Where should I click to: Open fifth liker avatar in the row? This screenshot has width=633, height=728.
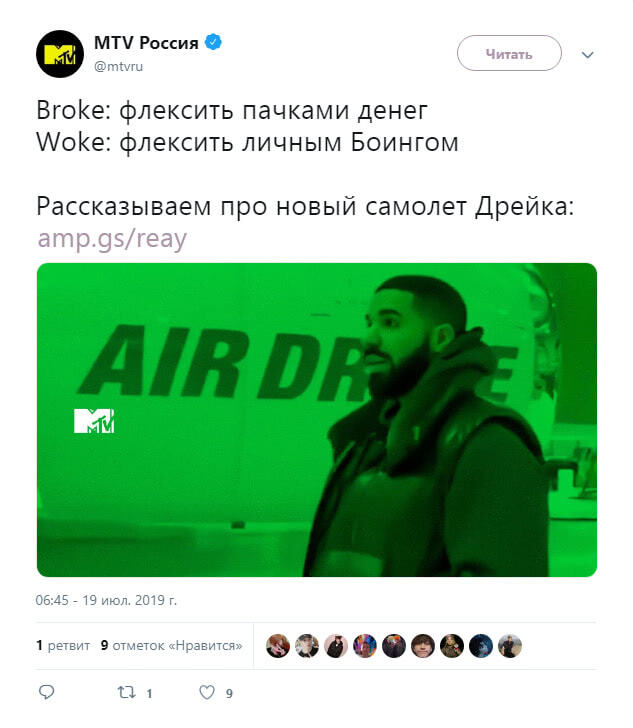394,646
